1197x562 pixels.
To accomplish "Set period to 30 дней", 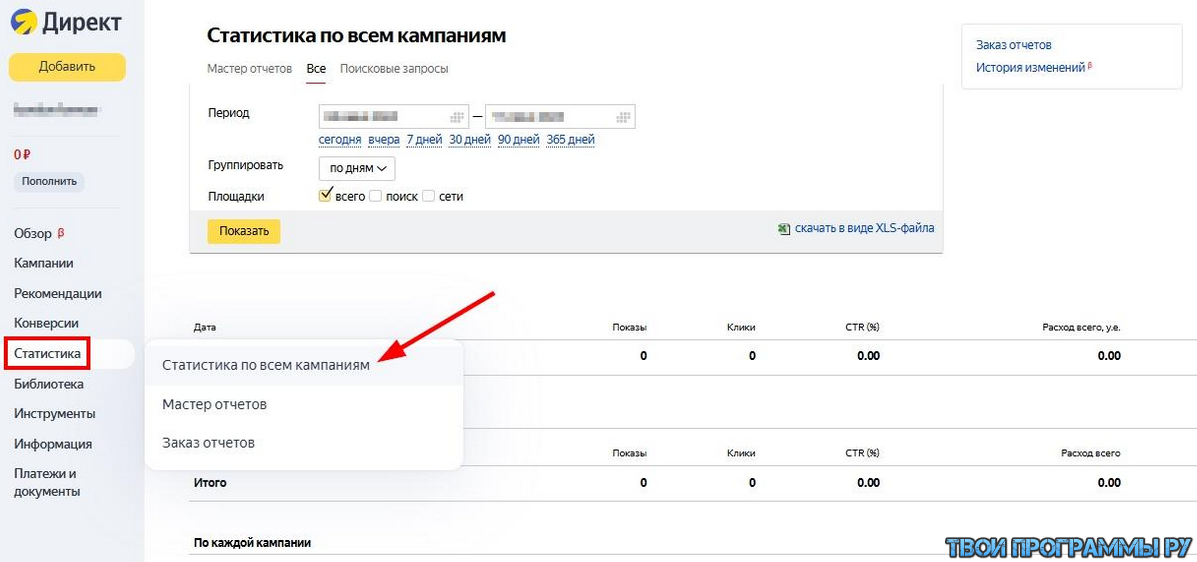I will point(469,140).
